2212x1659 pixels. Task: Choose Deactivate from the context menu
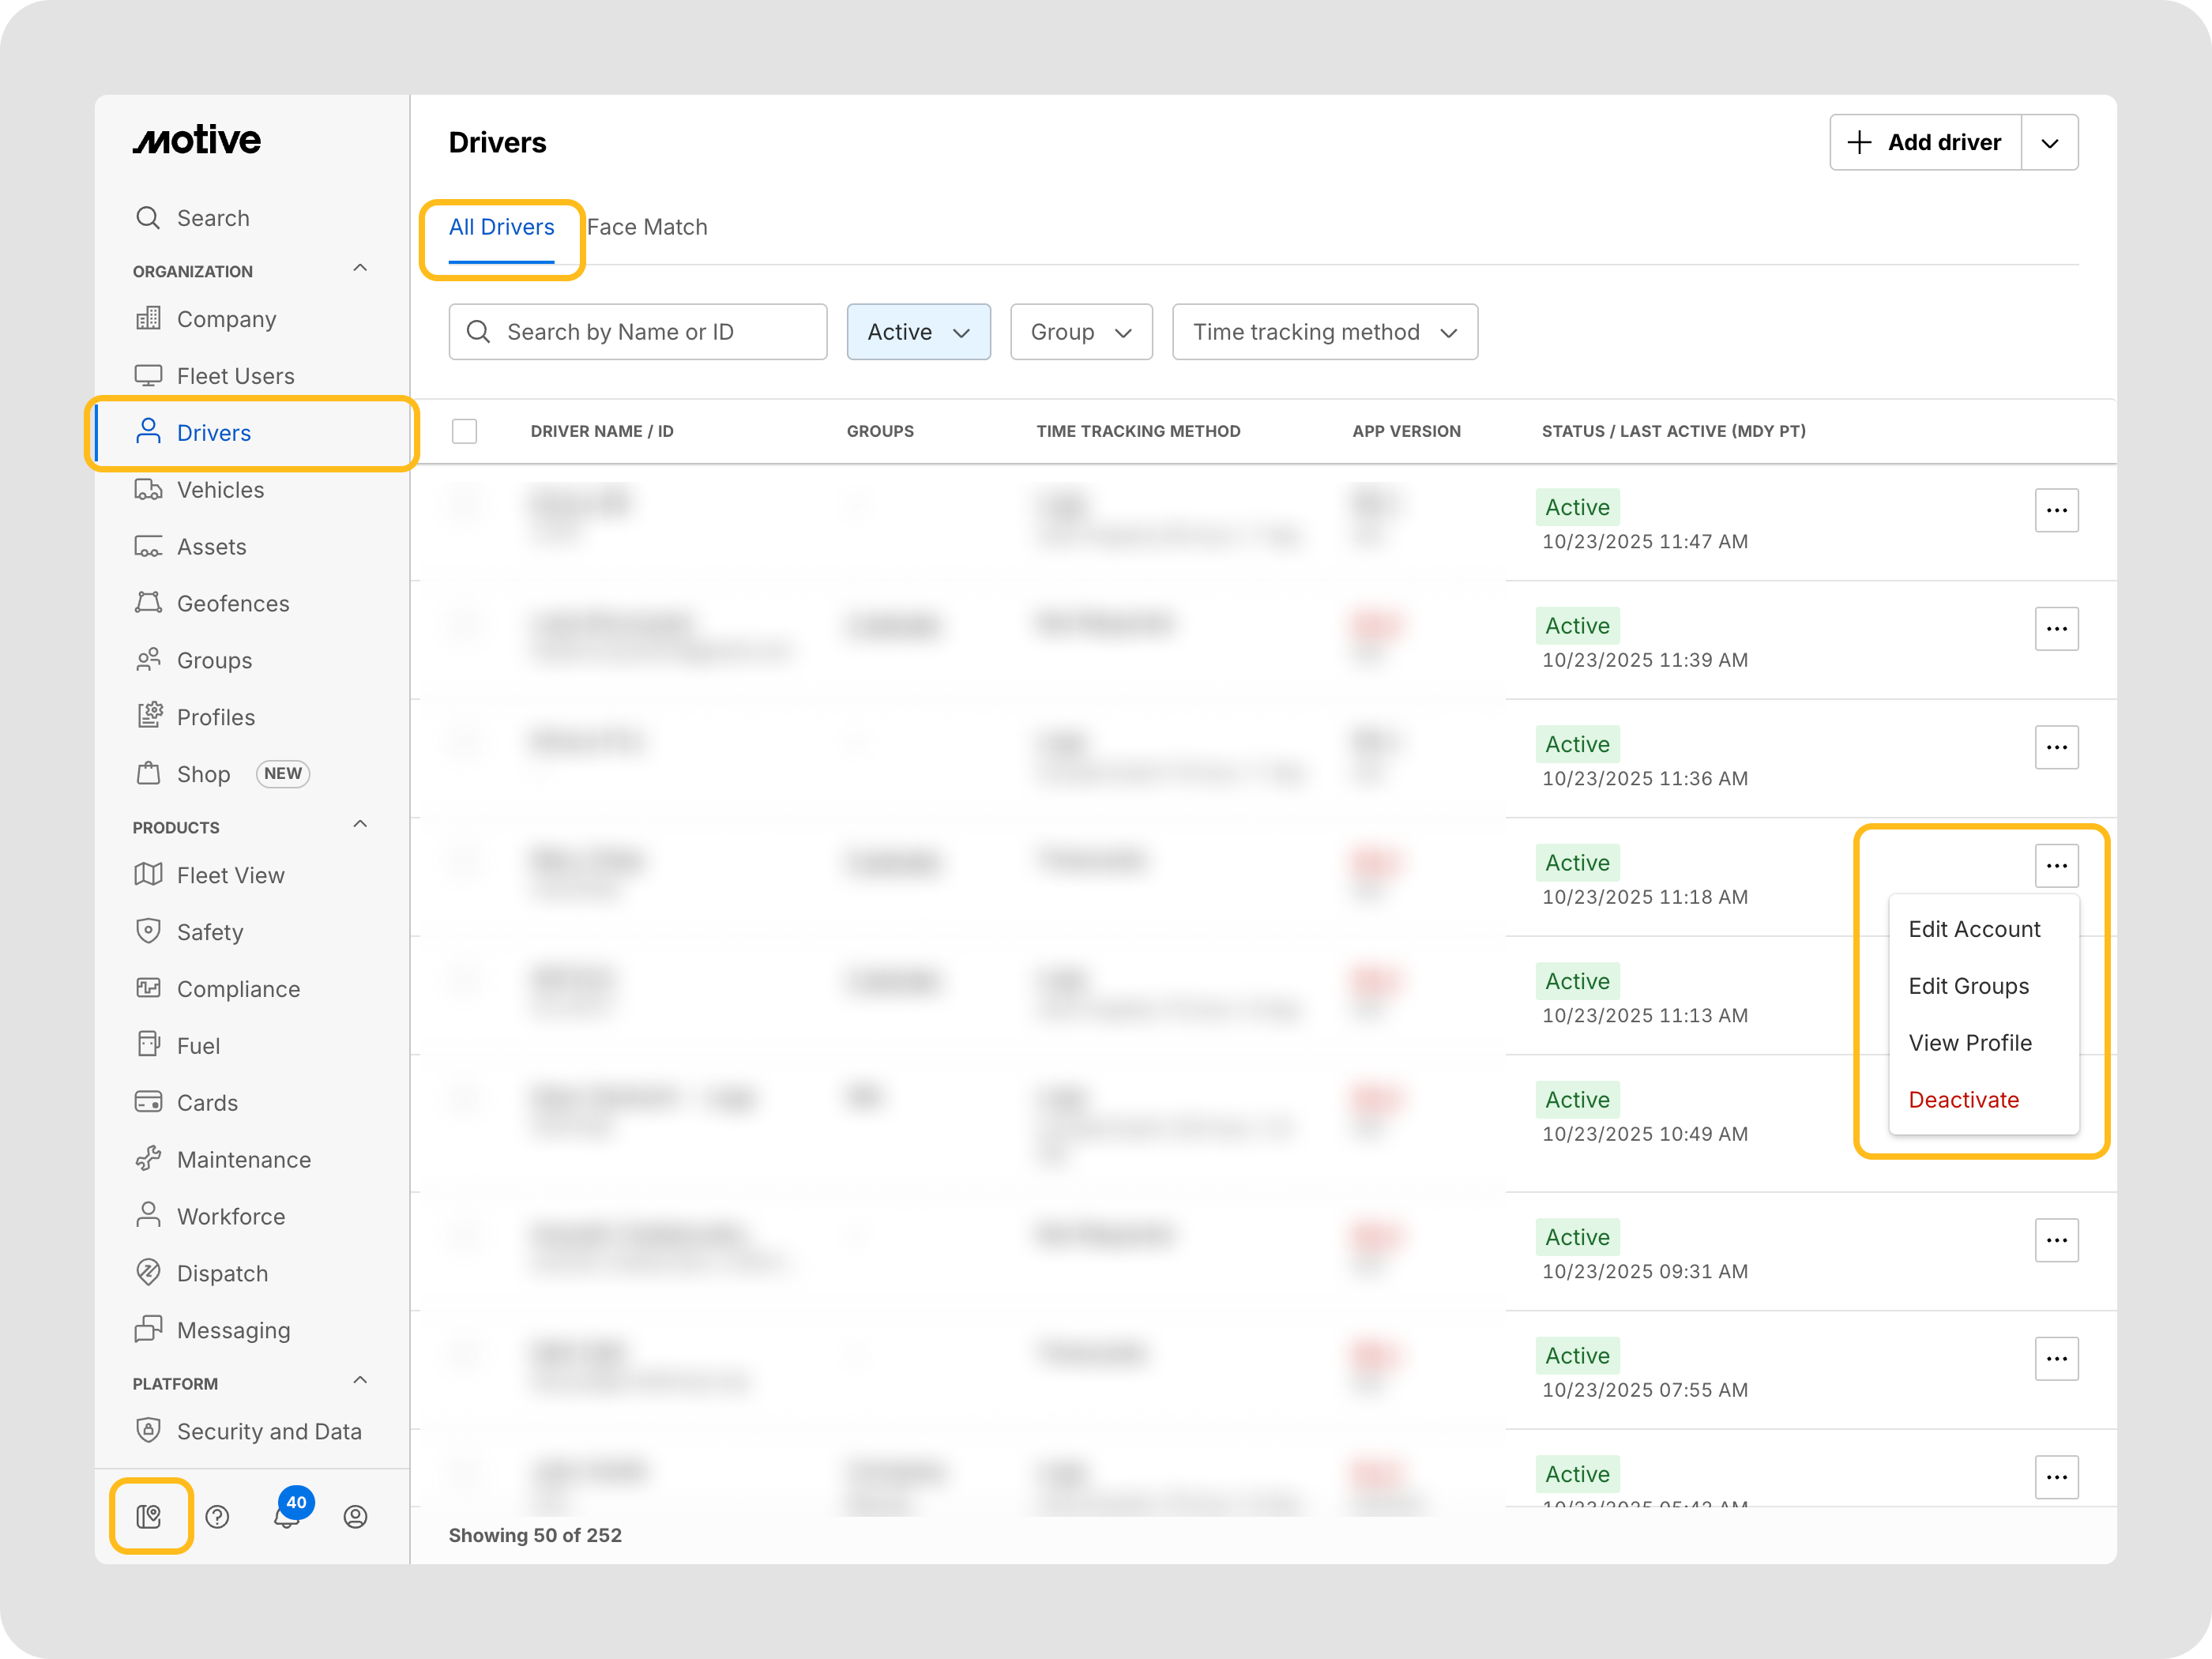coord(1963,1099)
